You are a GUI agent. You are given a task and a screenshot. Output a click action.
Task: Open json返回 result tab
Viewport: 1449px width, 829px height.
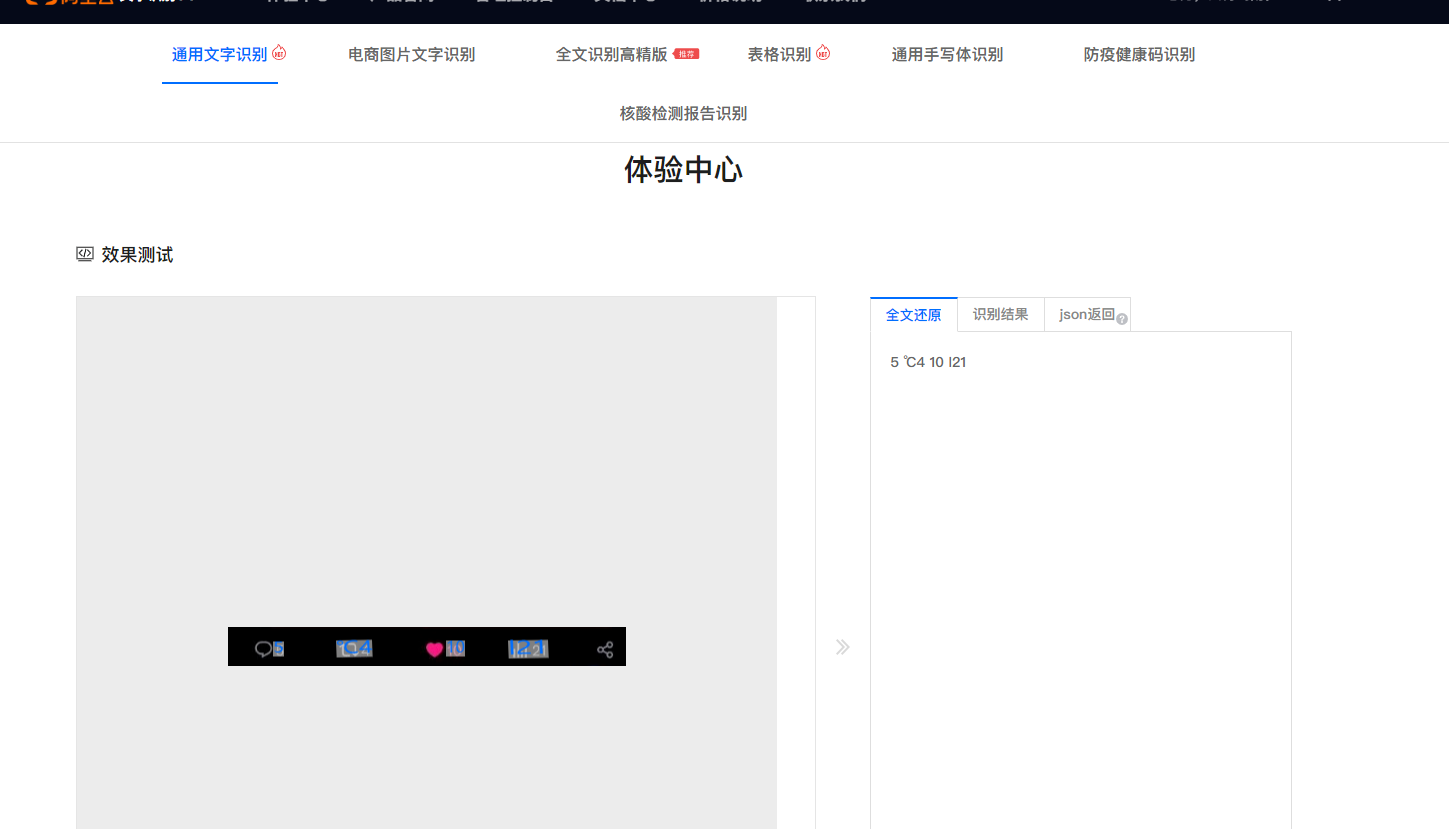click(x=1087, y=315)
